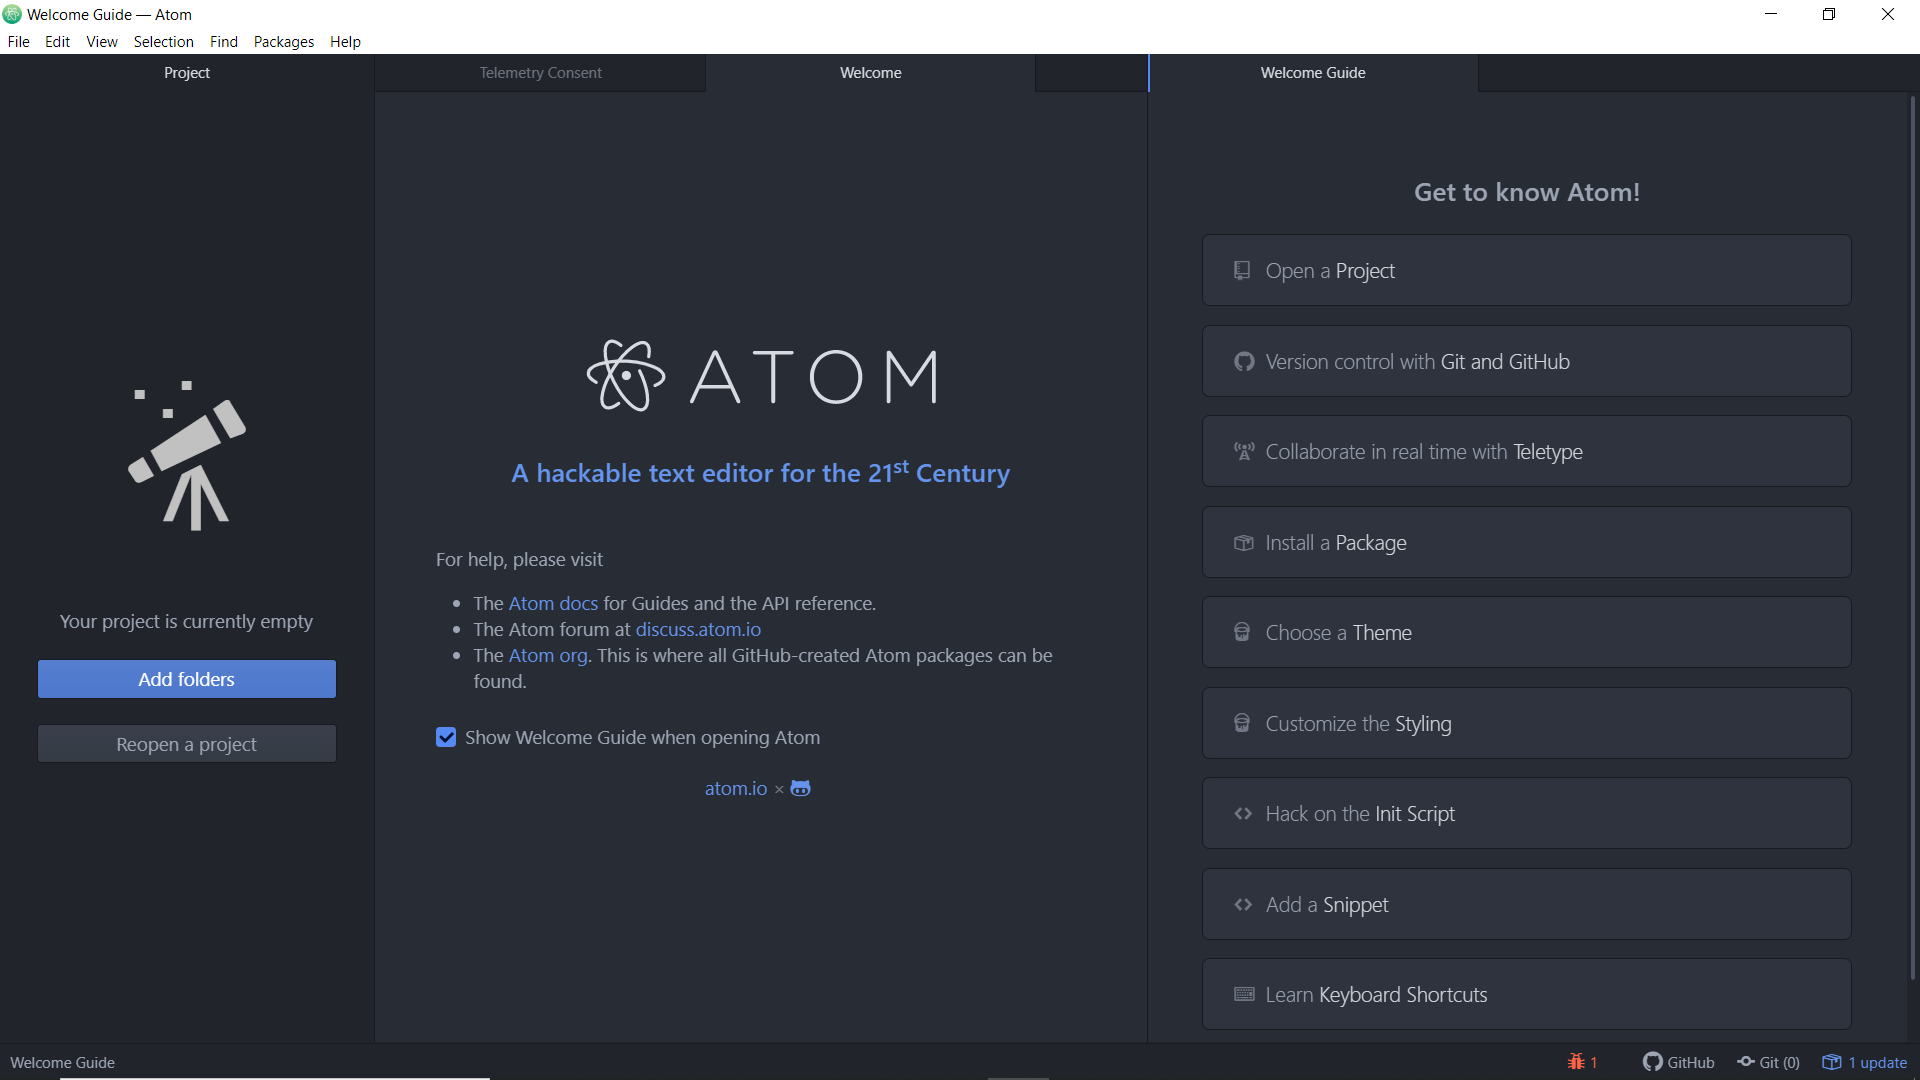This screenshot has width=1920, height=1080.
Task: Uncheck Show Welcome Guide when opening Atom
Action: click(x=446, y=737)
